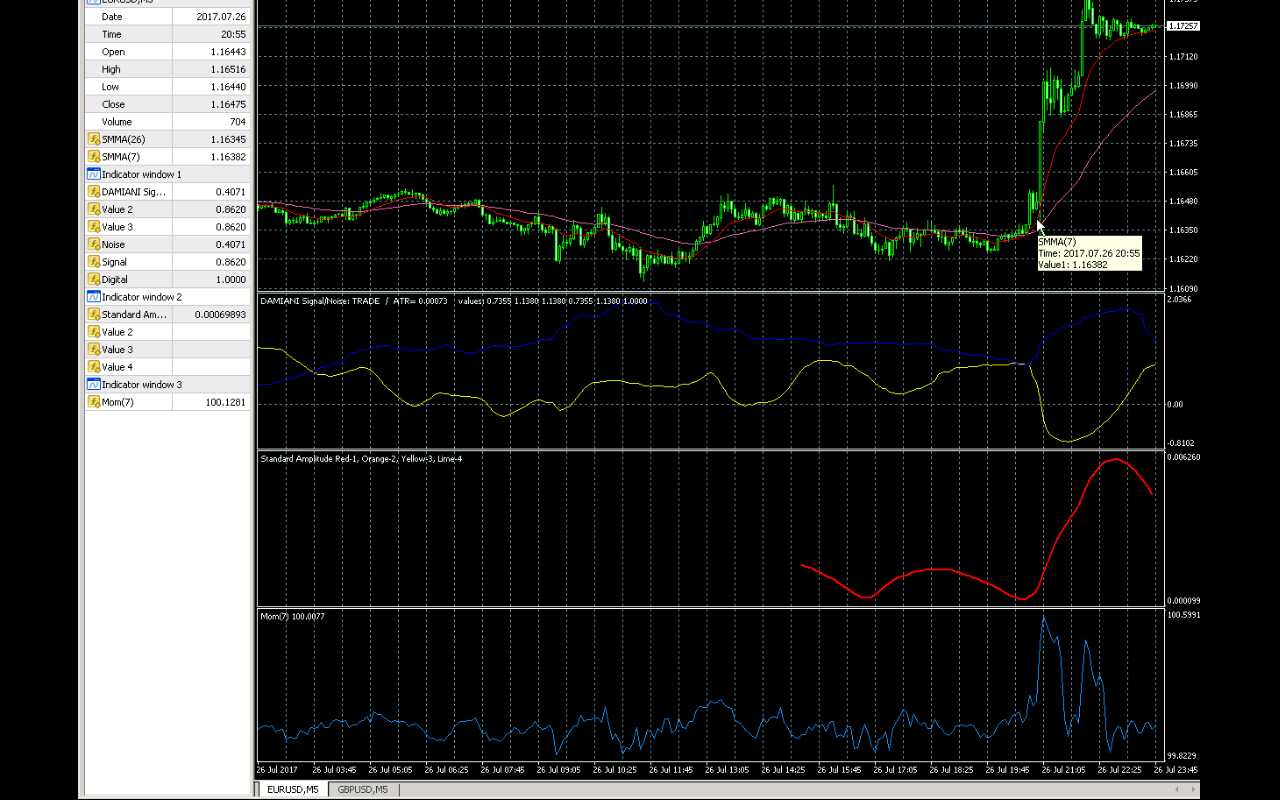Viewport: 1280px width, 800px height.
Task: Click Value 2 icon under Indicator window 2
Action: pyautogui.click(x=94, y=332)
